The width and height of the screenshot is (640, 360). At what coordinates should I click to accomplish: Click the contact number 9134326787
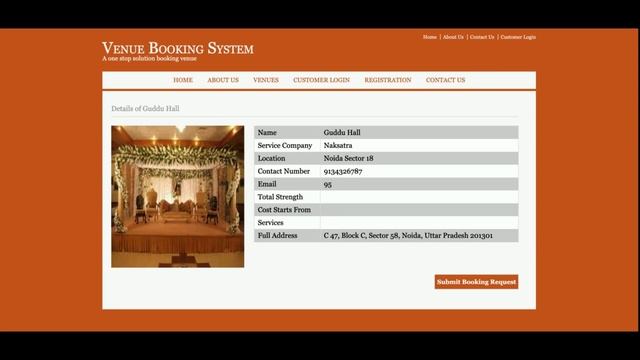[343, 171]
